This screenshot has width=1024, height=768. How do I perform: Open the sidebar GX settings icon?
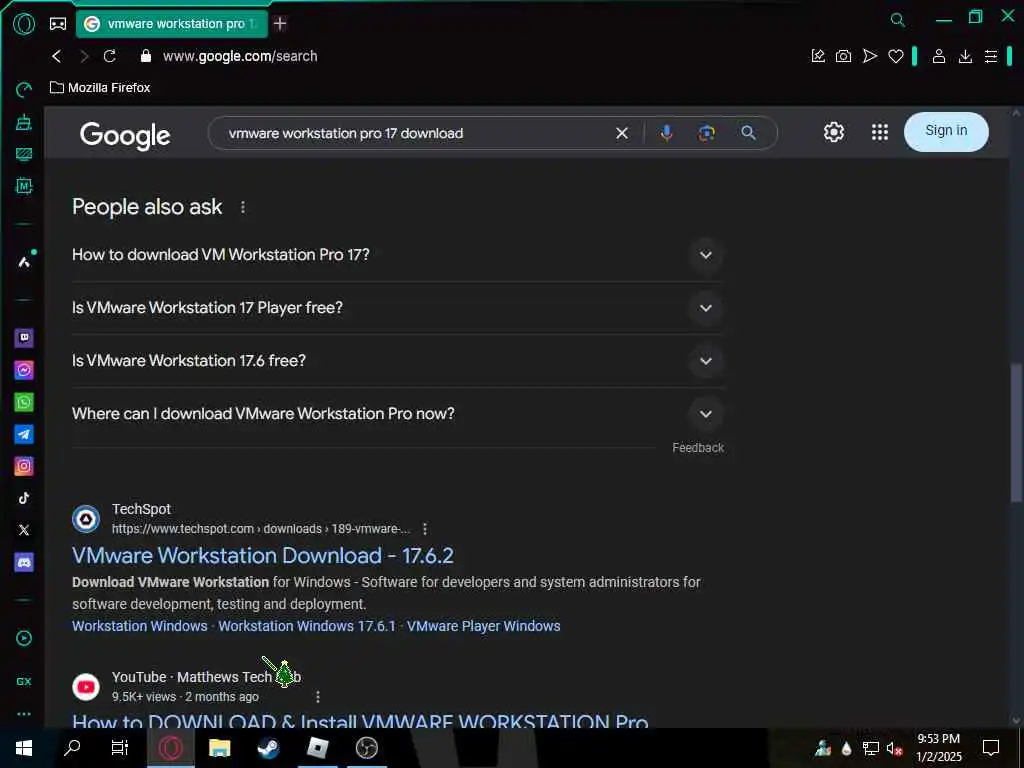[x=24, y=681]
